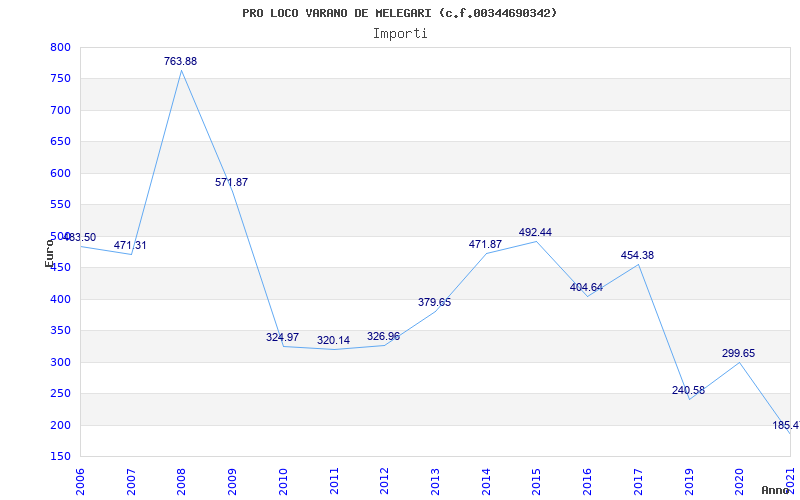Click the 404.64 data label
This screenshot has width=800, height=500.
(x=586, y=287)
